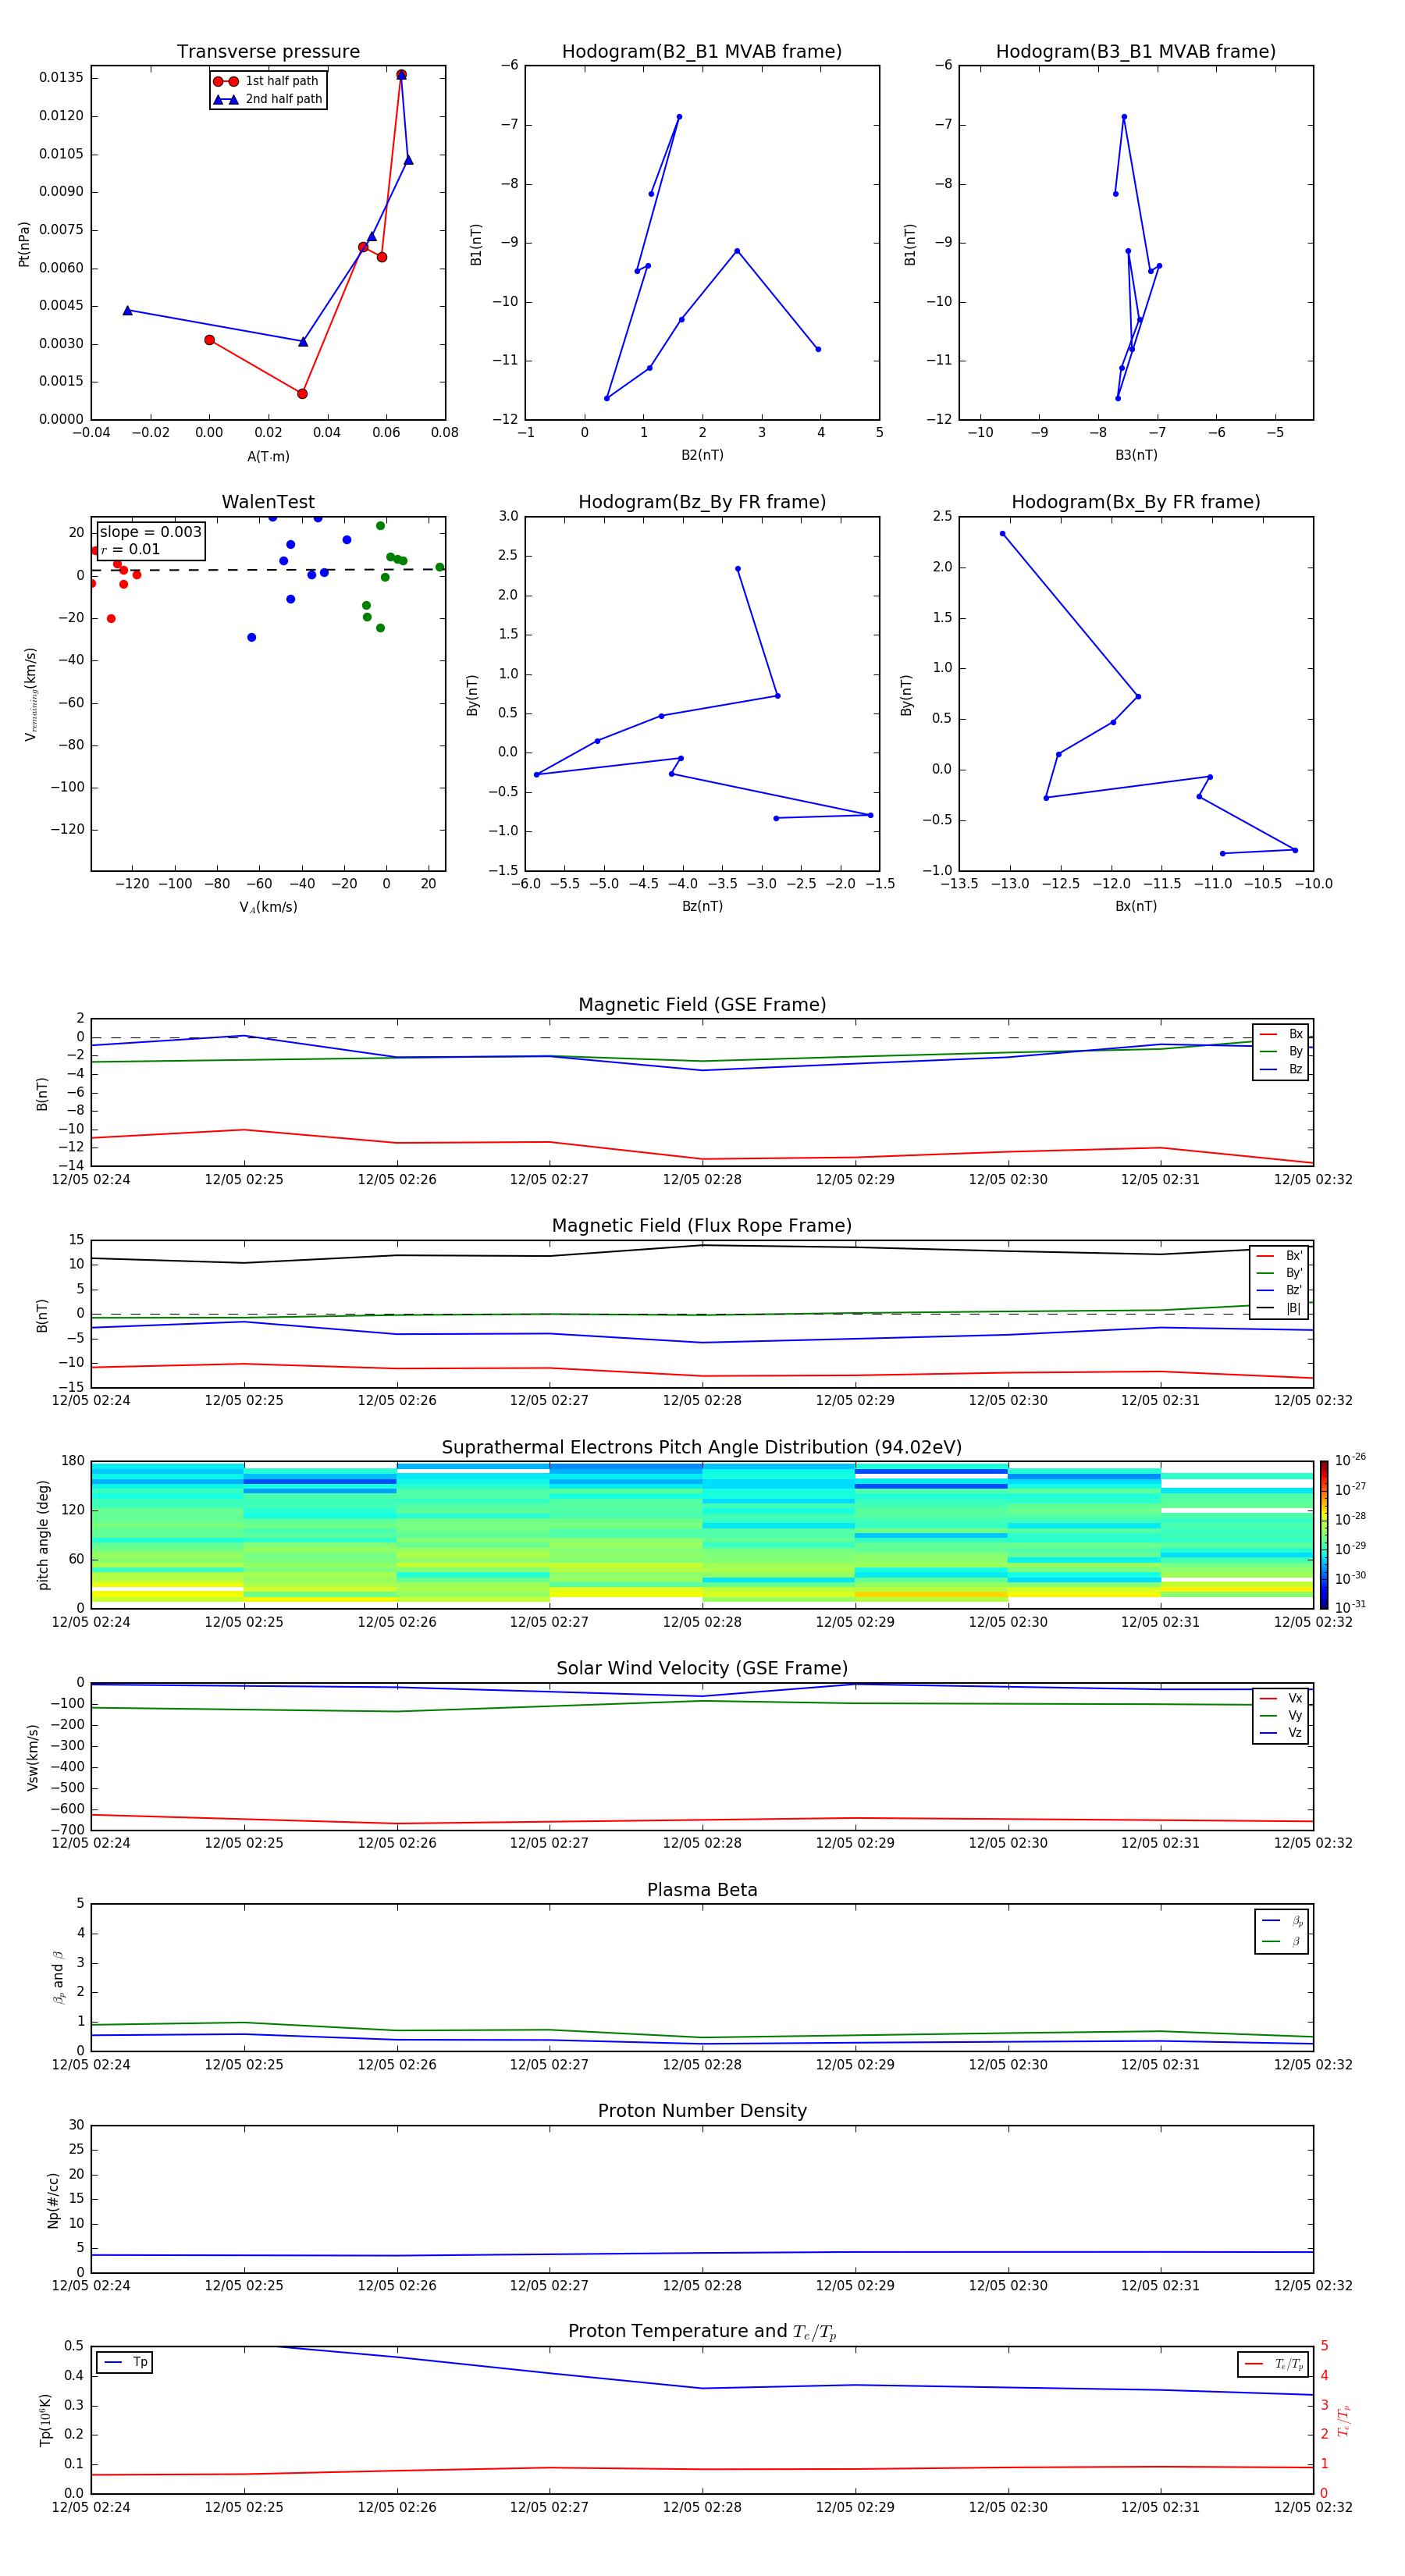Viewport: 1405px width, 2576px height.
Task: Click the Tp legend entry in temperature plot
Action: [x=125, y=2363]
